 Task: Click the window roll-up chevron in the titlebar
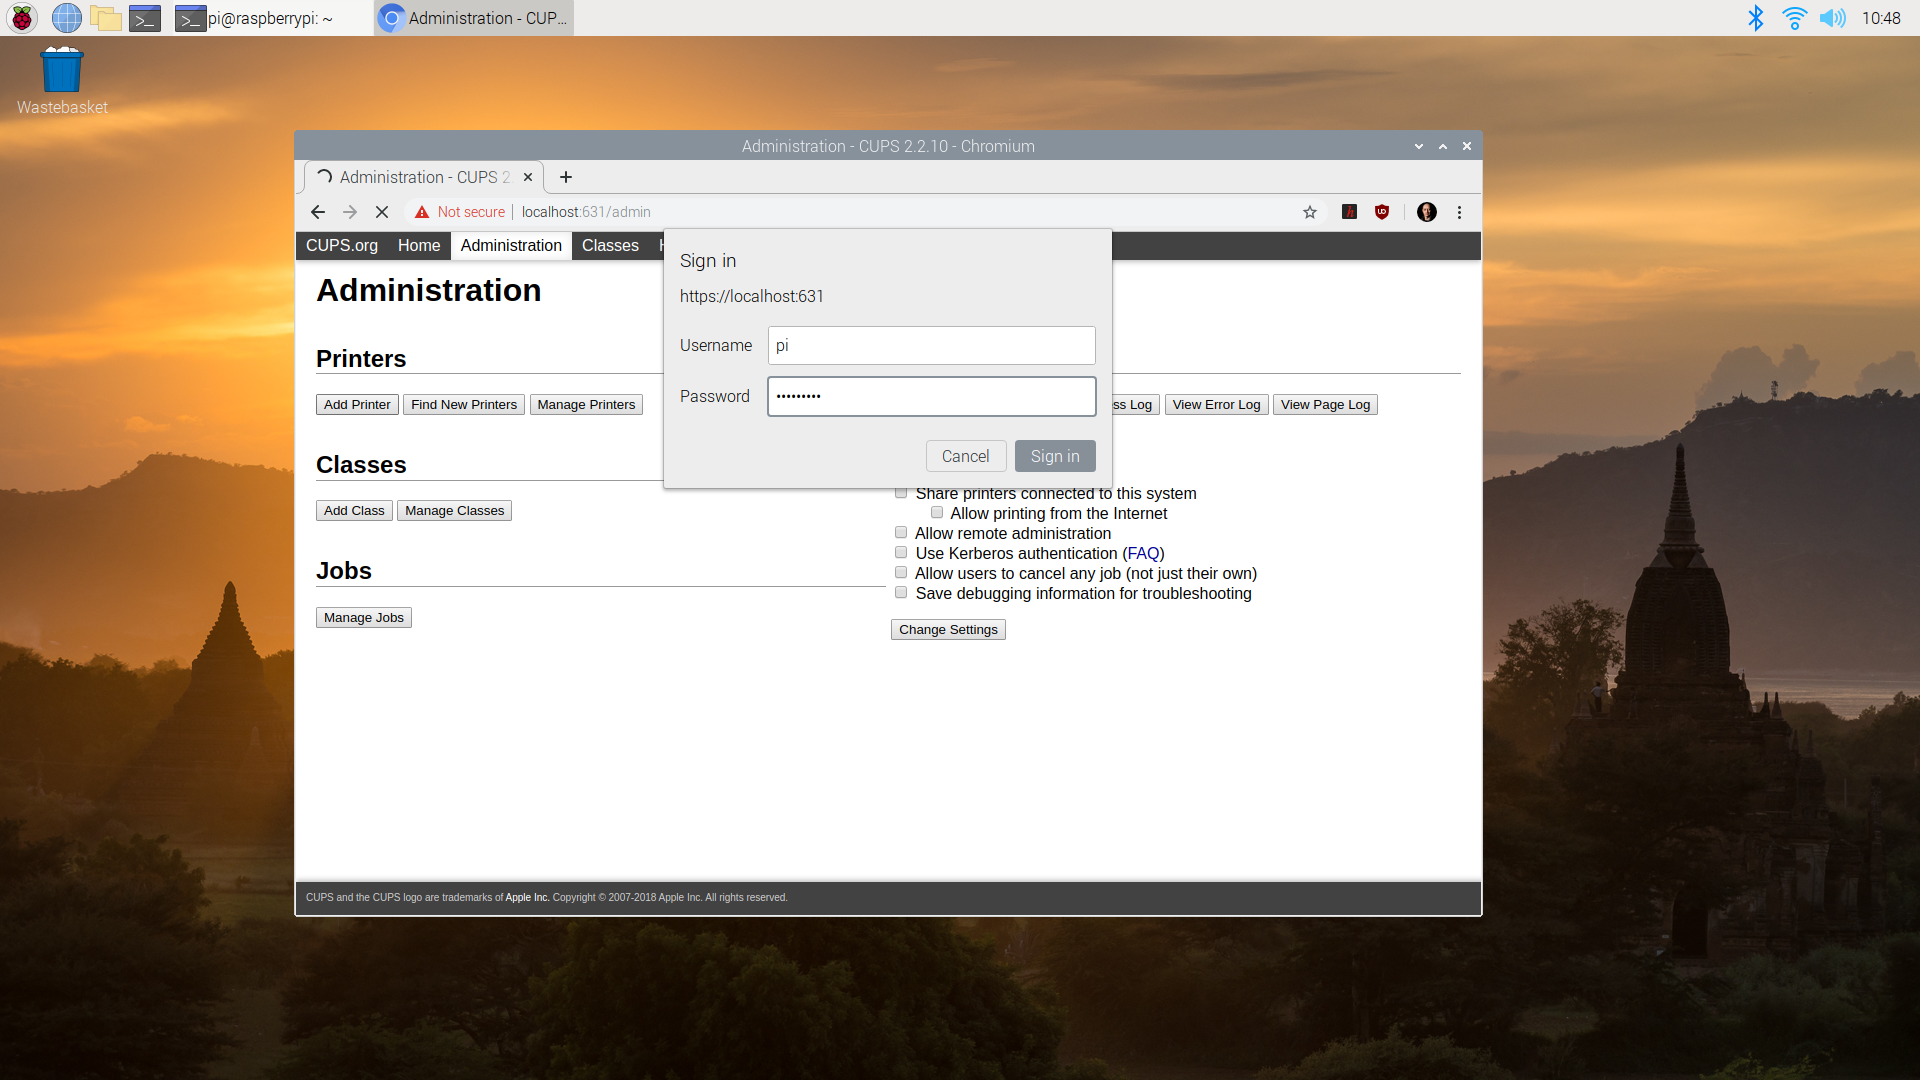pyautogui.click(x=1443, y=146)
